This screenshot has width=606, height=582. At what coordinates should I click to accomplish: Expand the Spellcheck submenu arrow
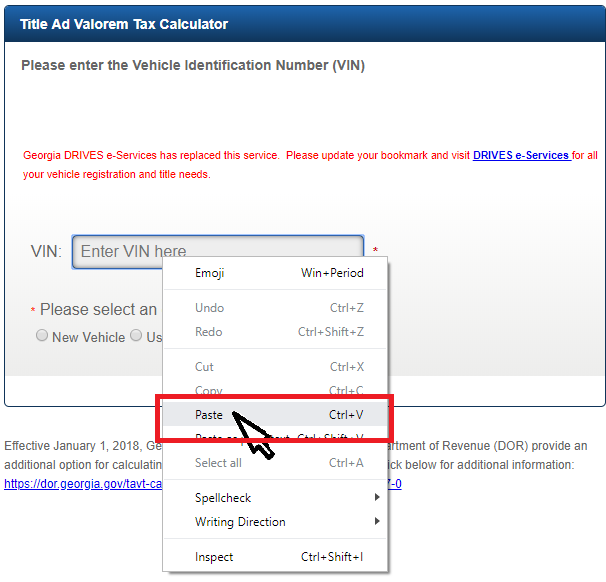(x=377, y=497)
